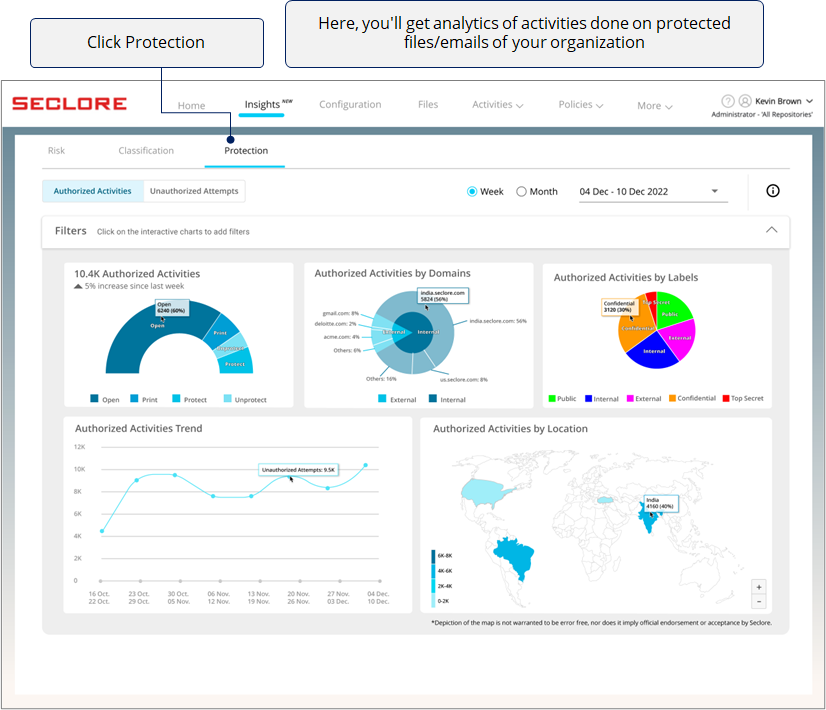Click the Open legend icon under donut chart
This screenshot has height=710, width=826.
(95, 399)
